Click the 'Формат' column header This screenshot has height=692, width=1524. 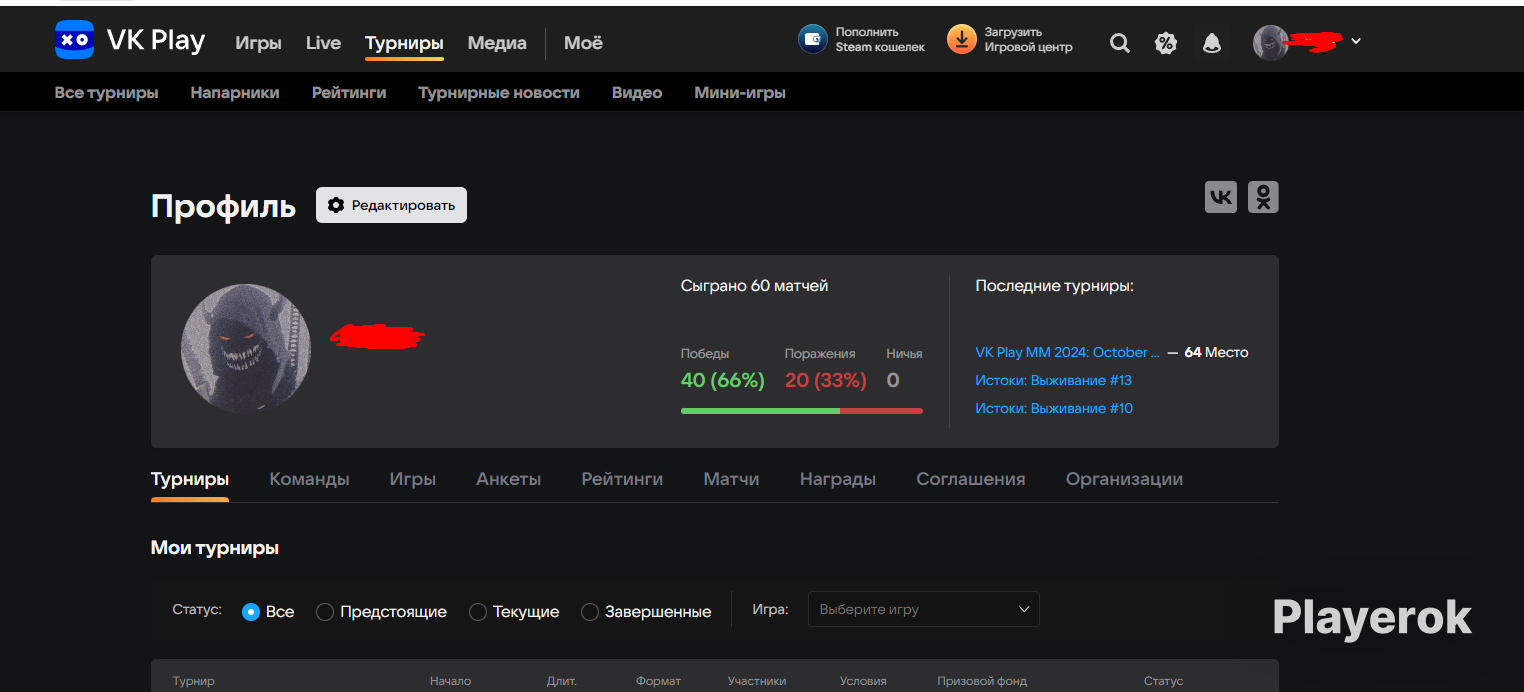[658, 681]
